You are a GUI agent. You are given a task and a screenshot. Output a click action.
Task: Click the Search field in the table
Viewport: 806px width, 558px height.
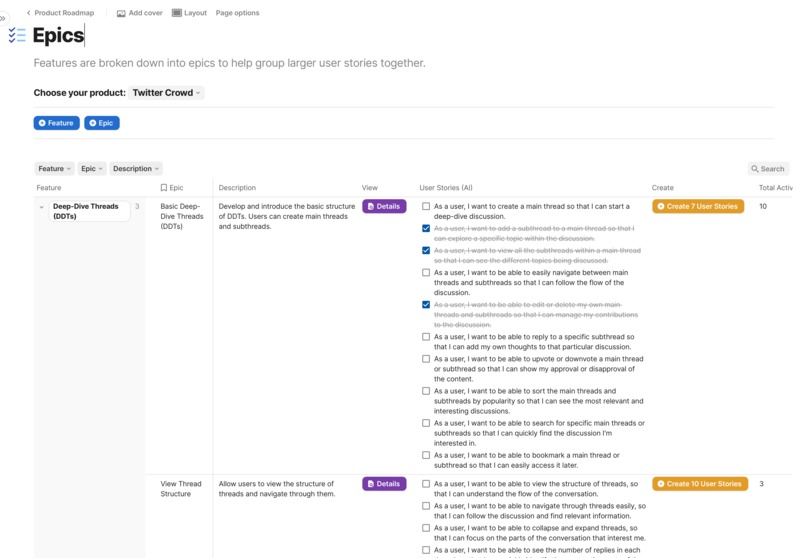click(768, 169)
